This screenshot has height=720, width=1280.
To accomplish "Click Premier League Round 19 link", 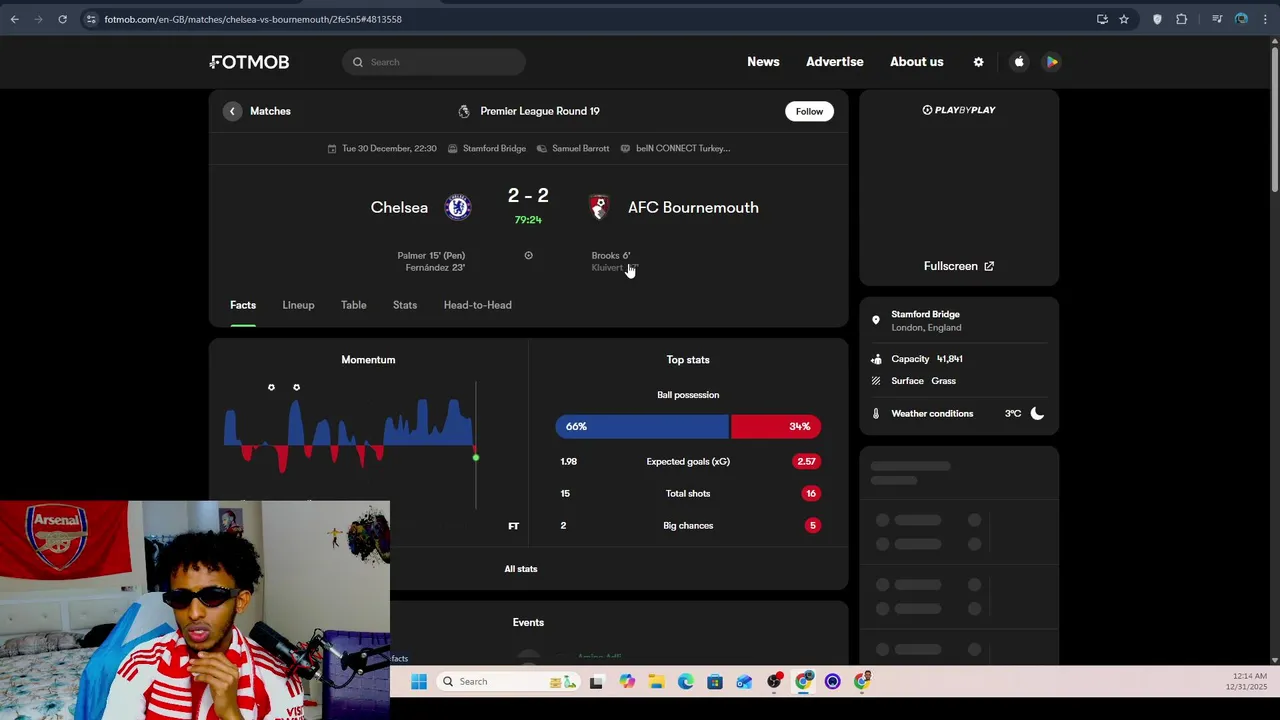I will 540,111.
